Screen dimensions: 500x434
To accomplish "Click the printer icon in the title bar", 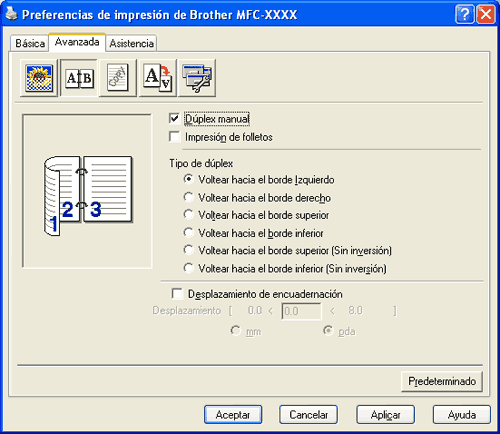I will pos(11,14).
